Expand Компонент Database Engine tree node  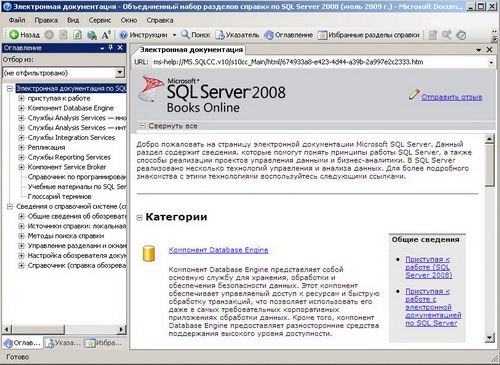click(x=21, y=108)
